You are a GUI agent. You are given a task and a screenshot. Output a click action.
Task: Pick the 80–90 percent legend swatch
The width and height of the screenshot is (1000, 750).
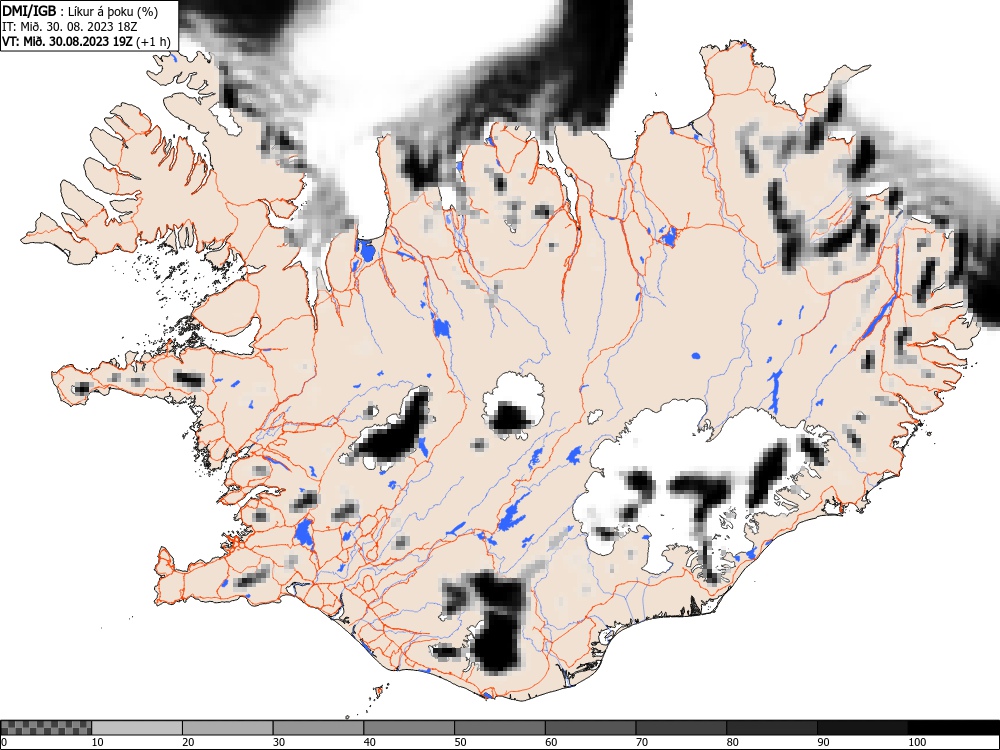coord(772,728)
